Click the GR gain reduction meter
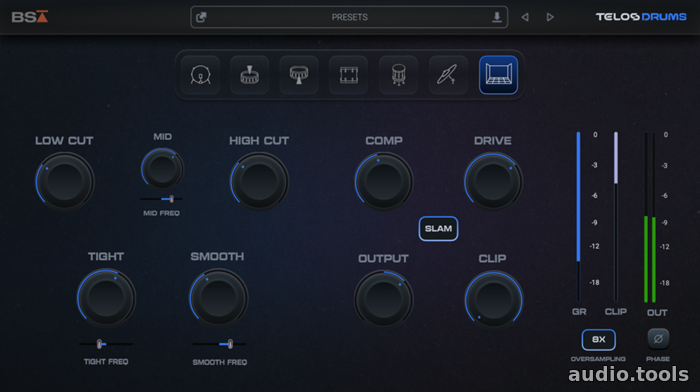 (x=579, y=217)
